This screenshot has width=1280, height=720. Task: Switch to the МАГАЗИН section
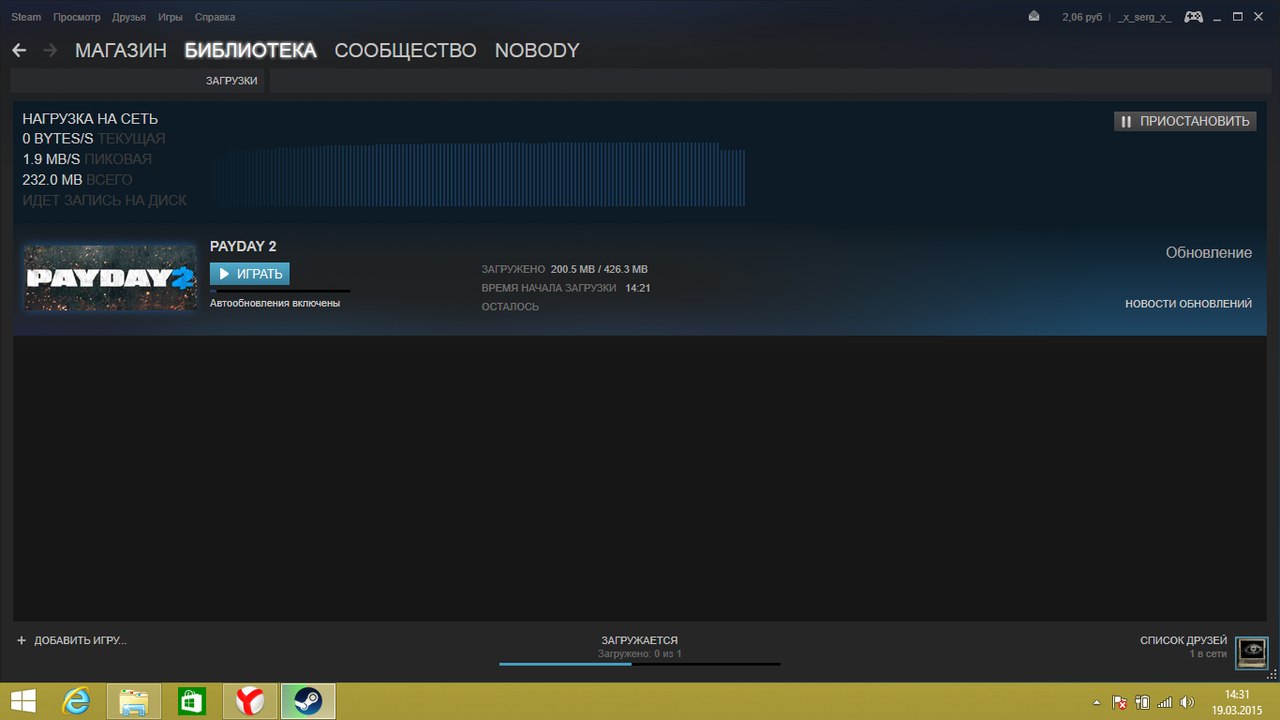(120, 50)
